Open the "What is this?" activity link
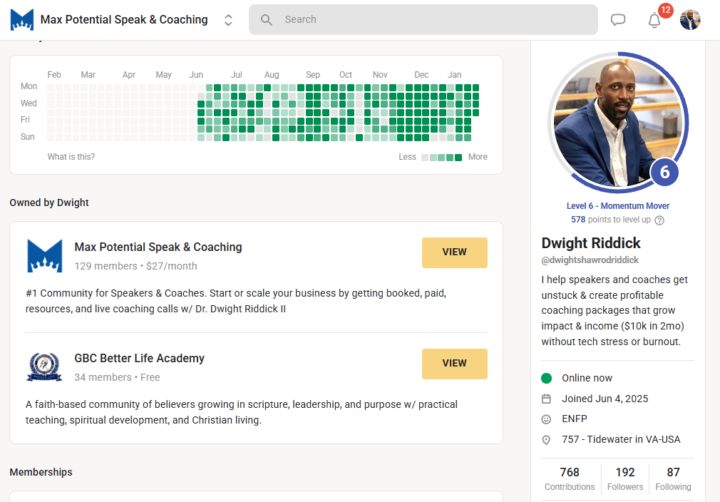Image resolution: width=720 pixels, height=502 pixels. point(71,157)
